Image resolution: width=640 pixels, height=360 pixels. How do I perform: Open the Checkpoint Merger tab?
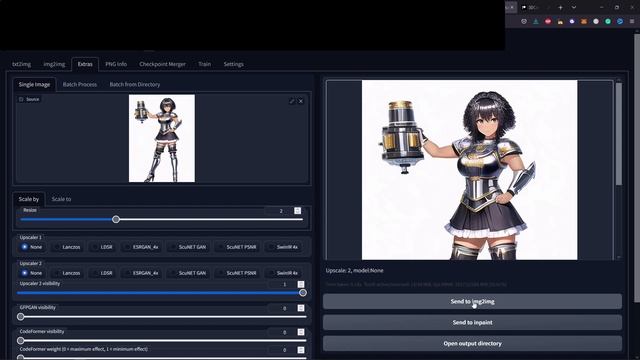click(162, 64)
